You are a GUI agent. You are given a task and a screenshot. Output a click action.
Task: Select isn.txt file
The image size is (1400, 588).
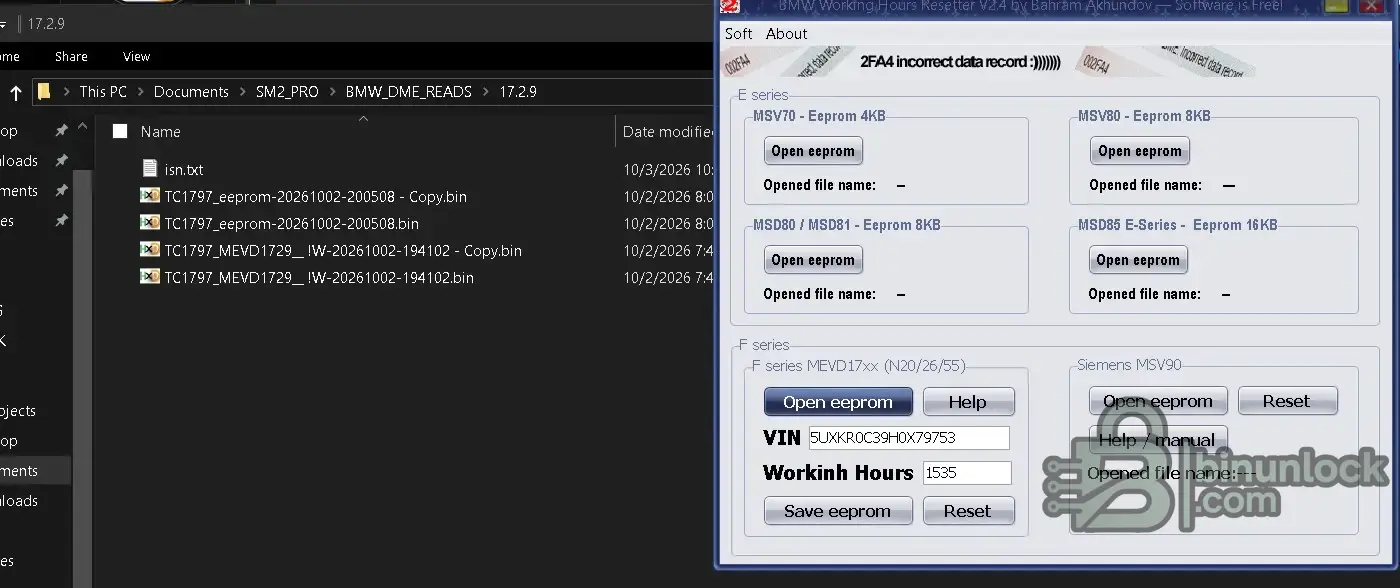[184, 169]
